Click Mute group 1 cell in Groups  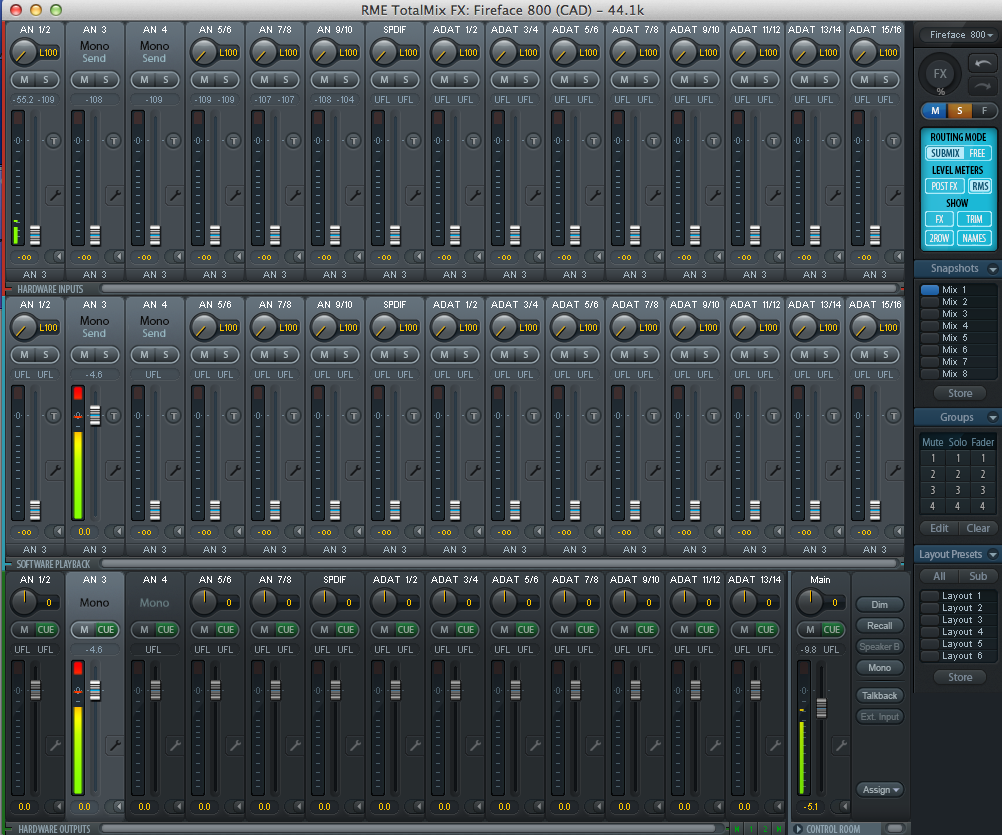point(932,458)
